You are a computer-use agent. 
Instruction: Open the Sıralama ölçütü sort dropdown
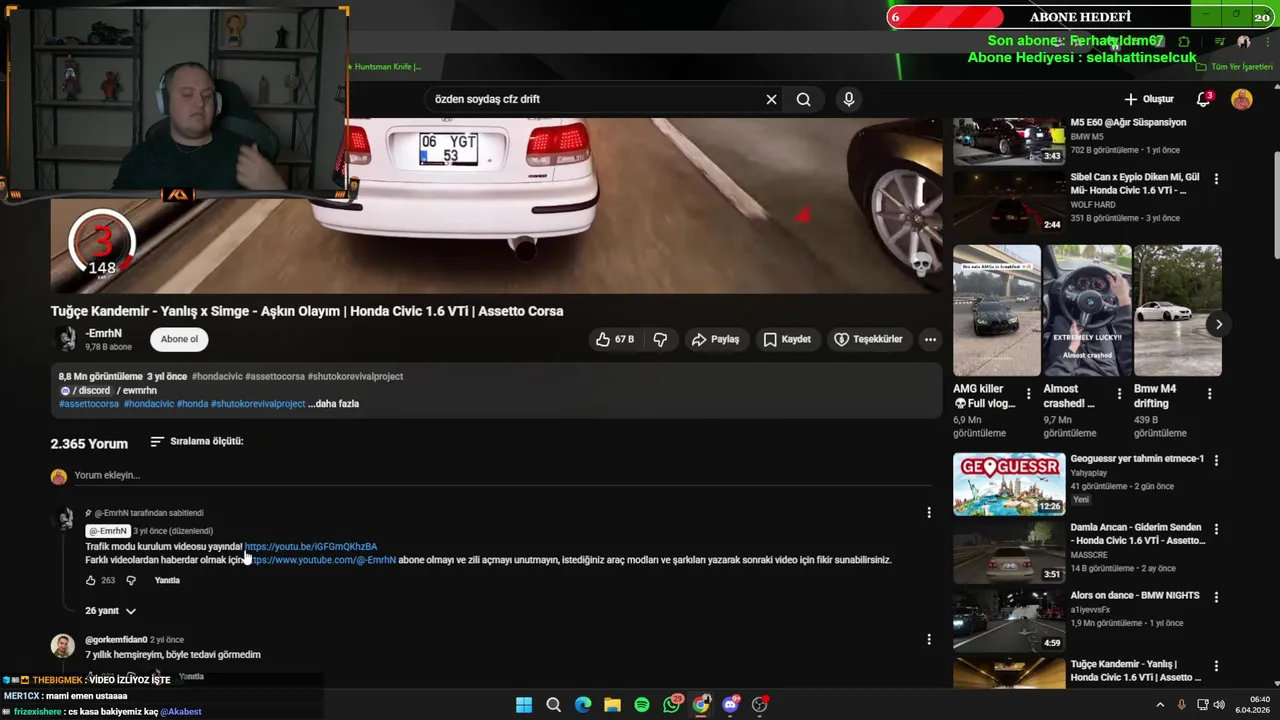pos(197,441)
